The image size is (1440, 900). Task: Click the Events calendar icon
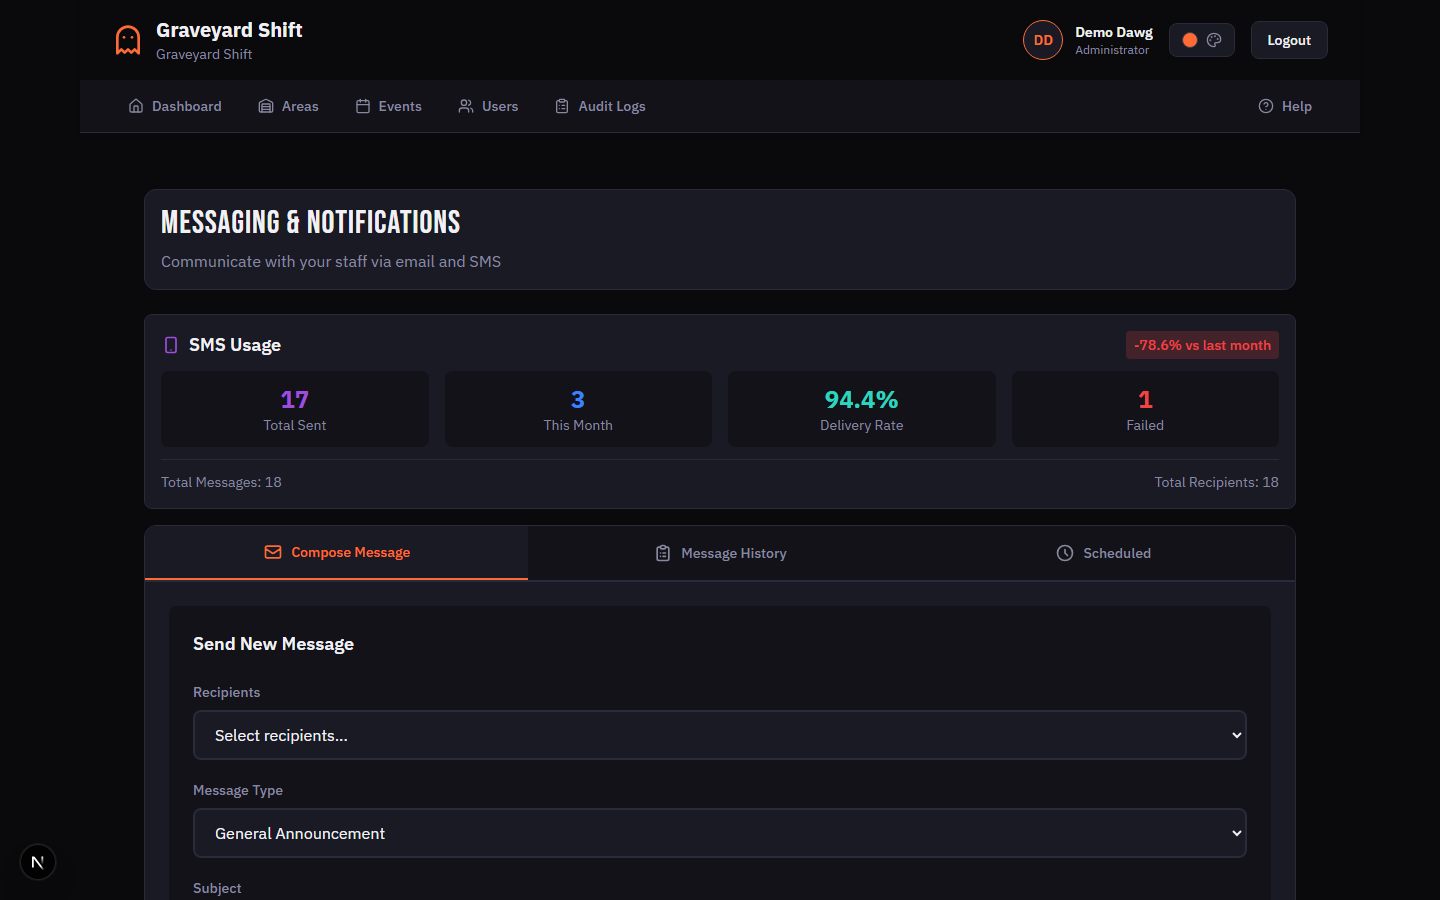(x=363, y=106)
